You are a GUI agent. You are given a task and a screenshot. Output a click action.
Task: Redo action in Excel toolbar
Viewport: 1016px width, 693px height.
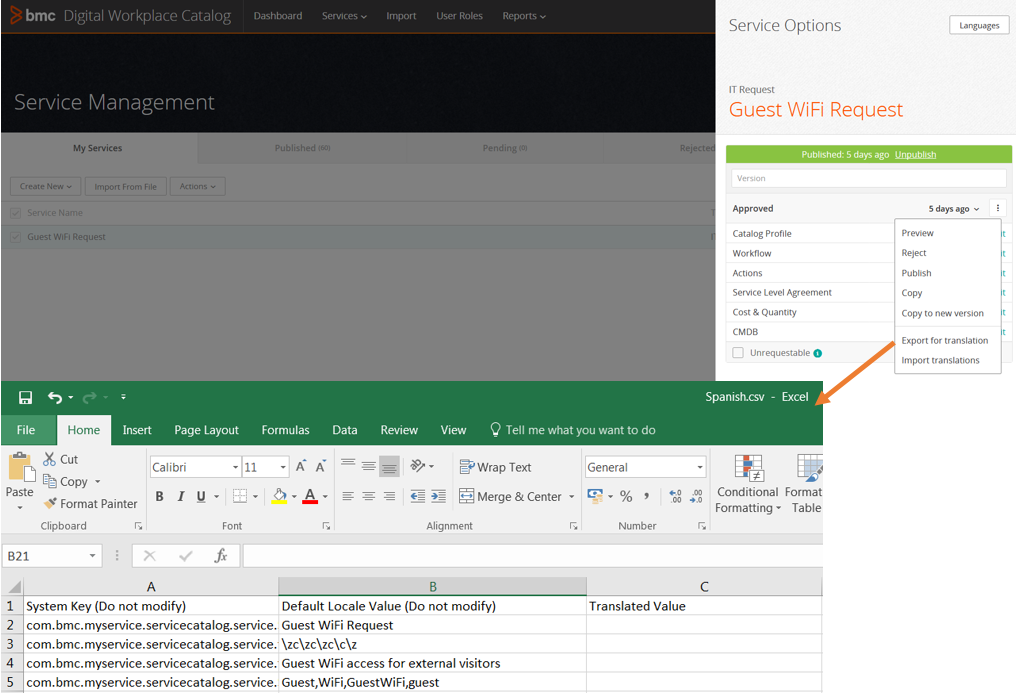pos(89,397)
